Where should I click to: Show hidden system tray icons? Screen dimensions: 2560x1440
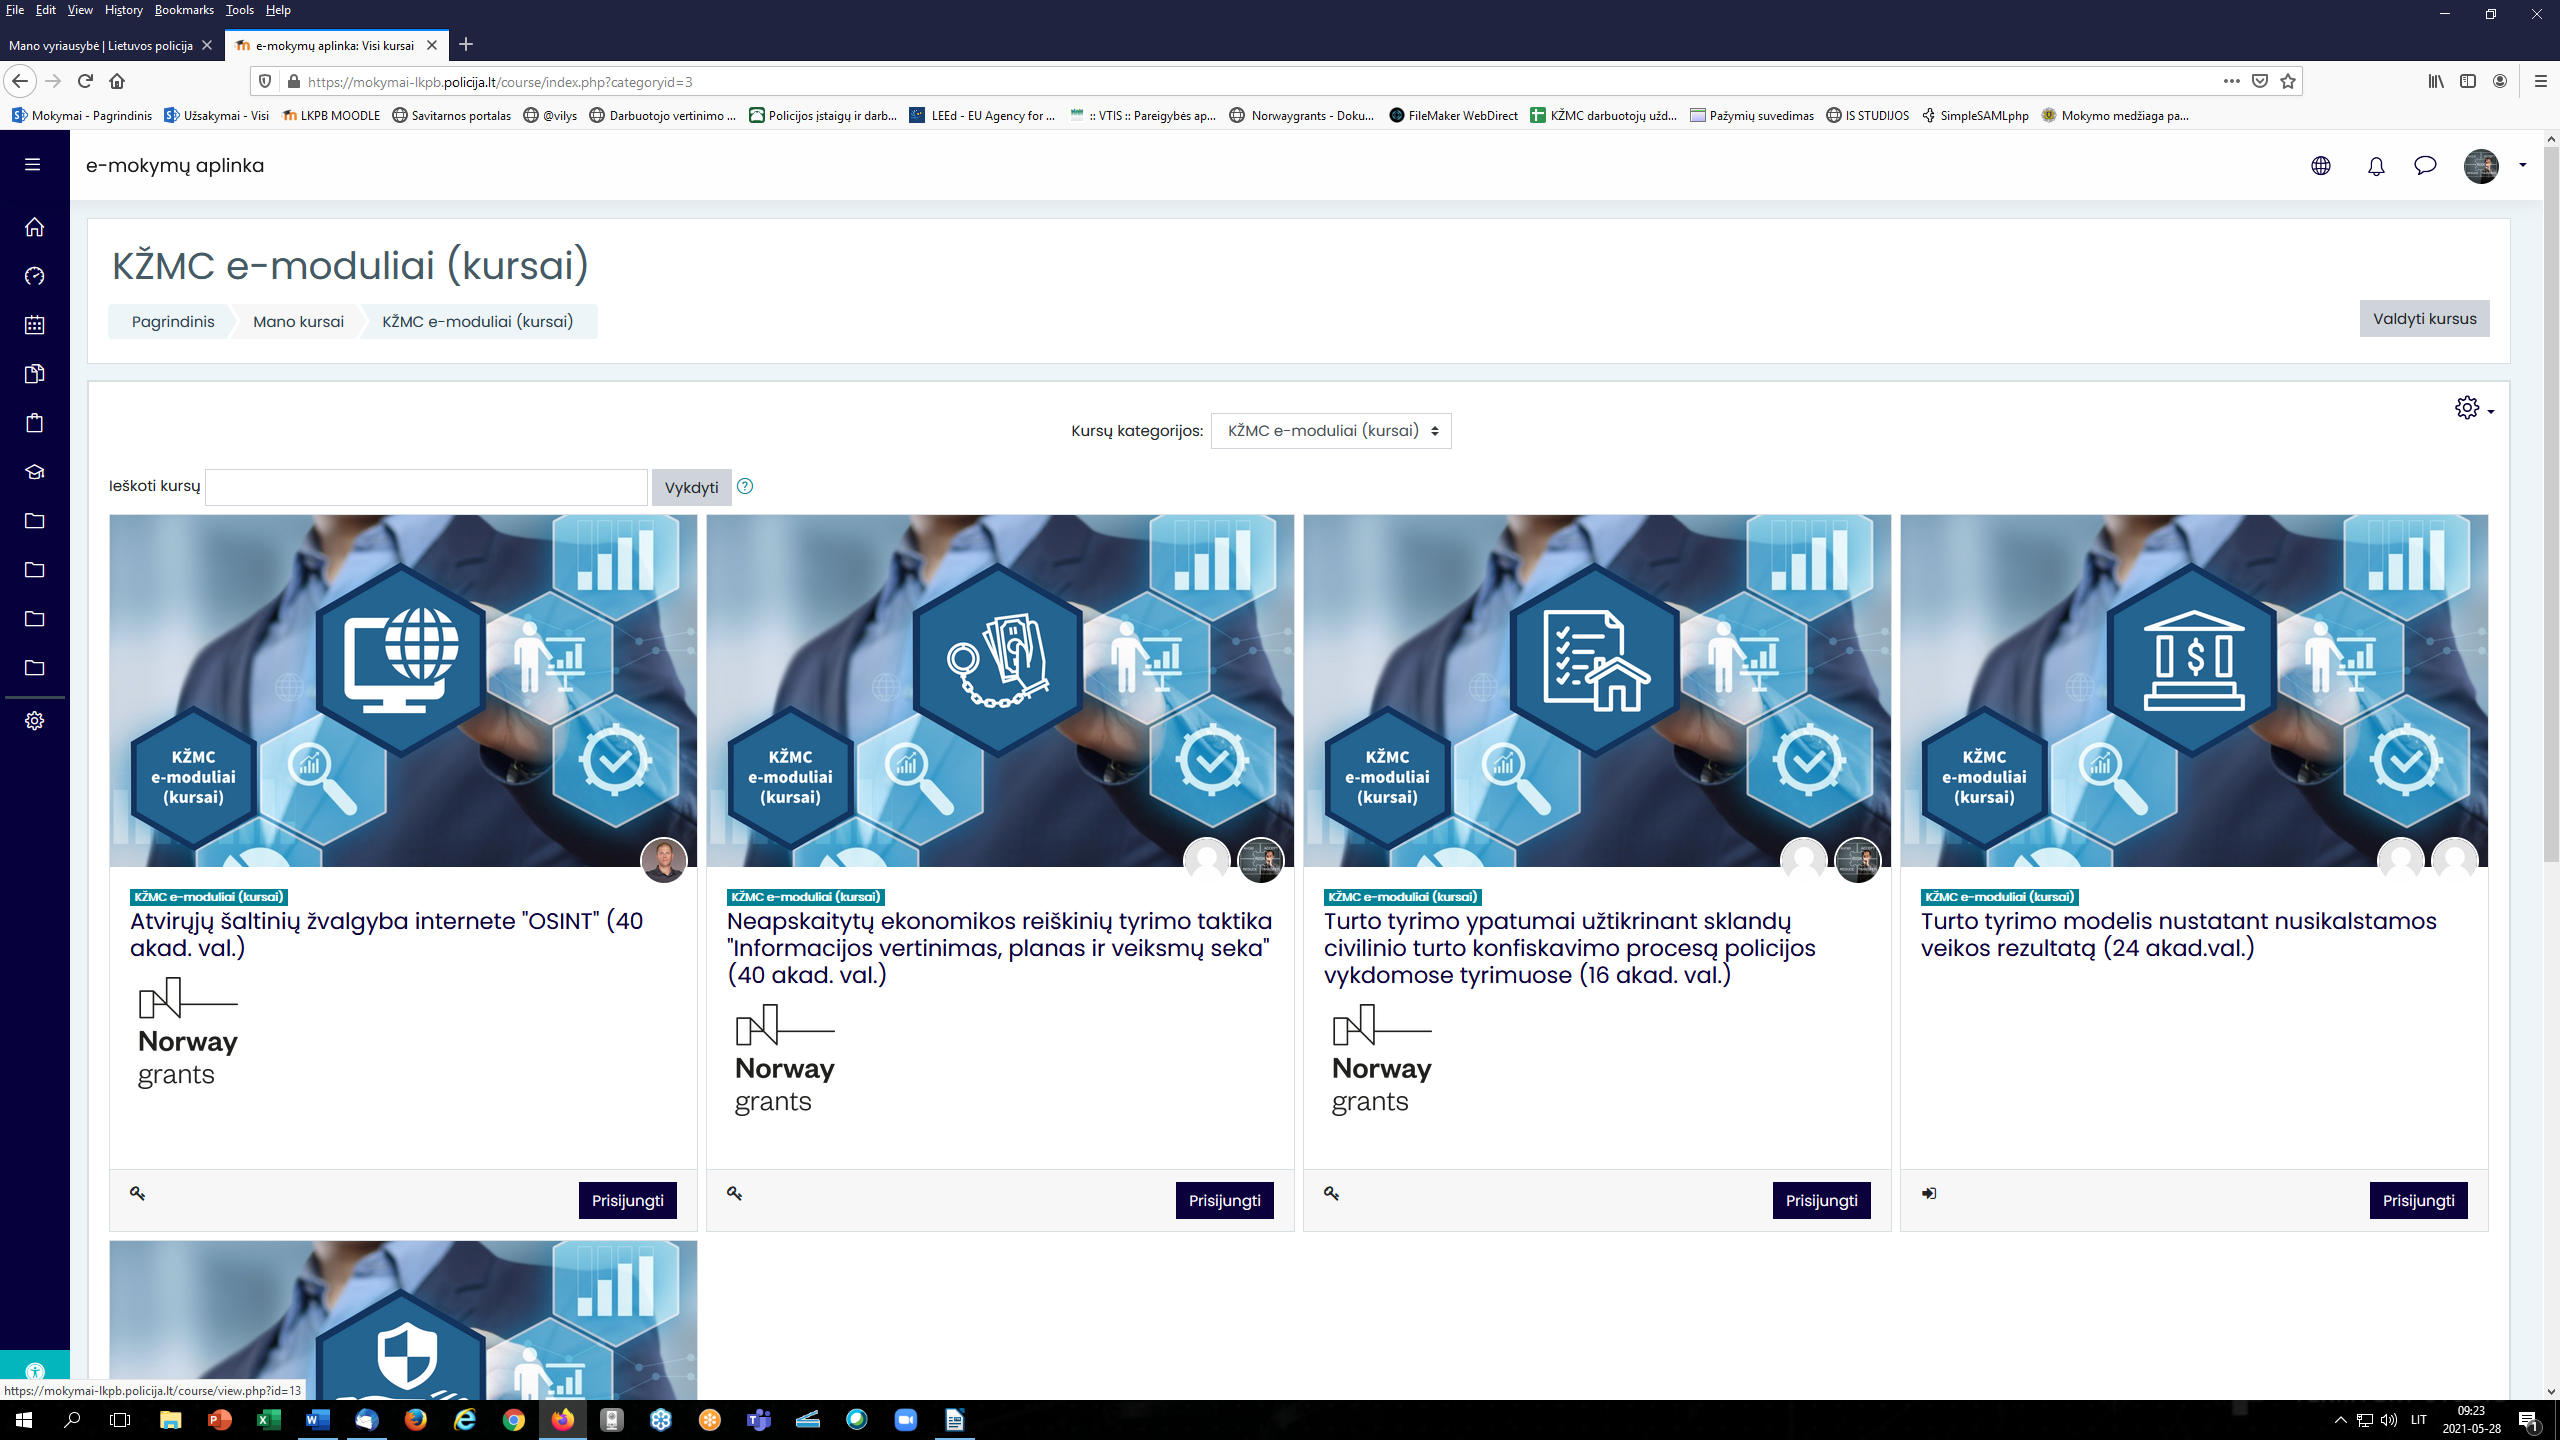(x=2340, y=1419)
